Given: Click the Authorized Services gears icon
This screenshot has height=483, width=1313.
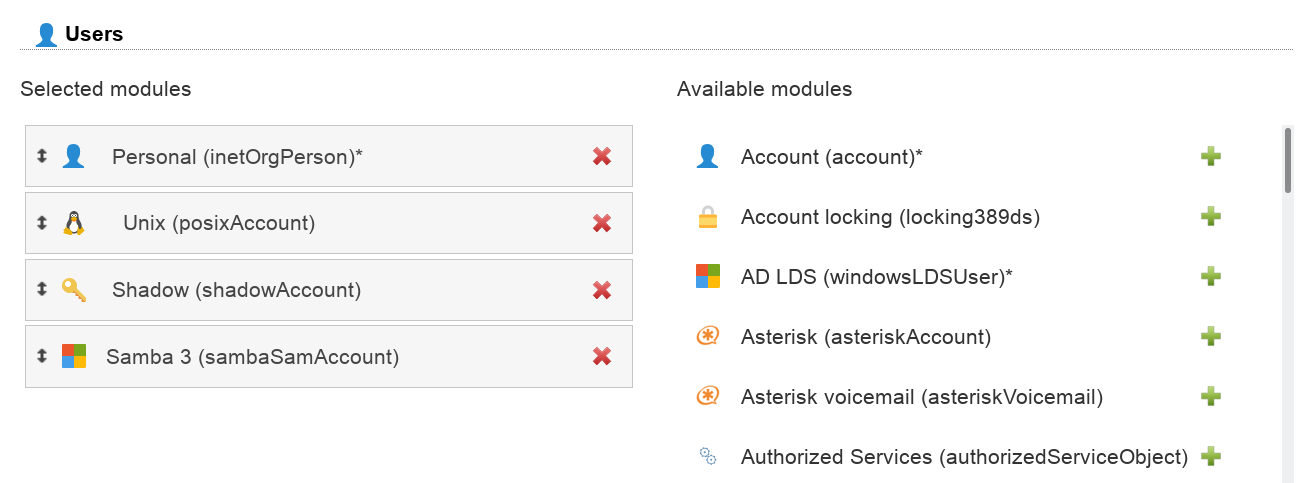Looking at the screenshot, I should [x=708, y=457].
